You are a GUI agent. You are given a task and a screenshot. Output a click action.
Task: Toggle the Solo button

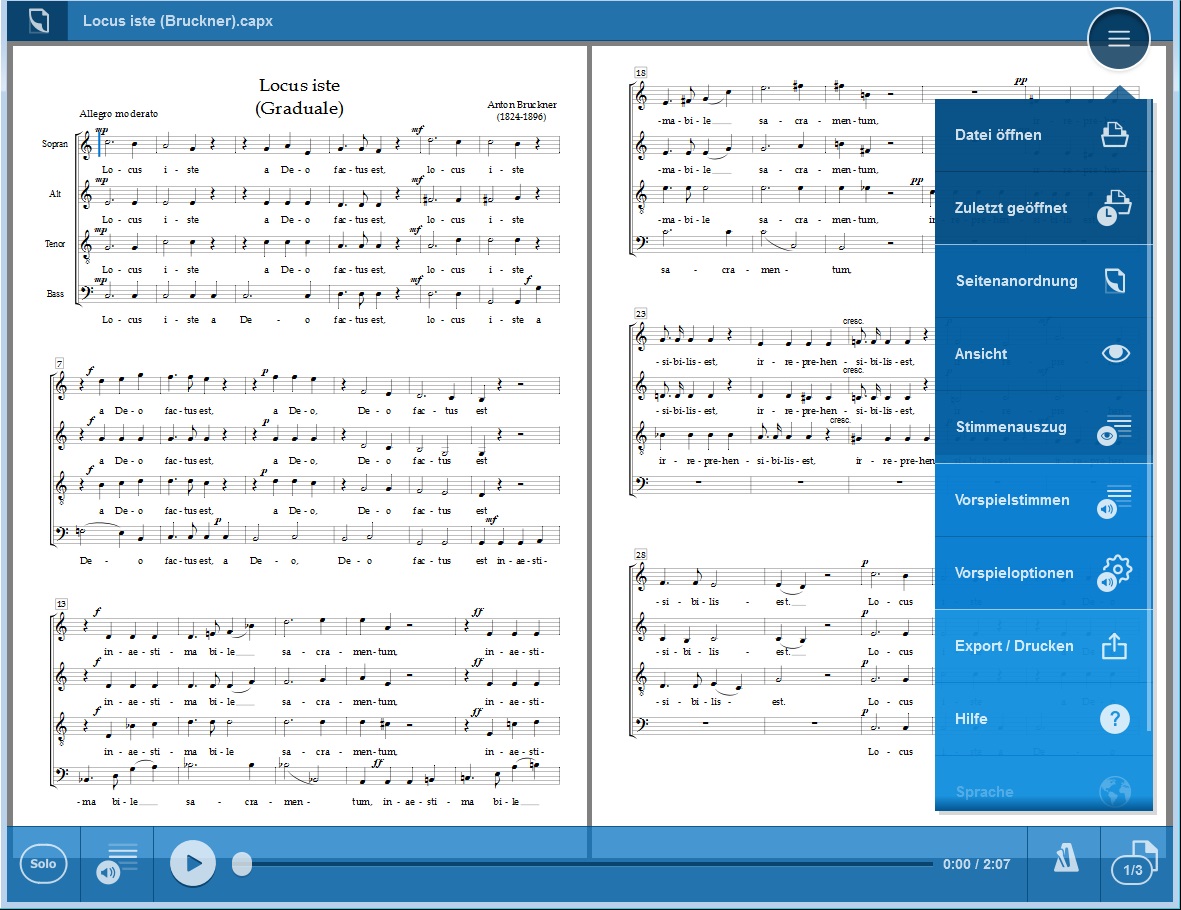(43, 864)
